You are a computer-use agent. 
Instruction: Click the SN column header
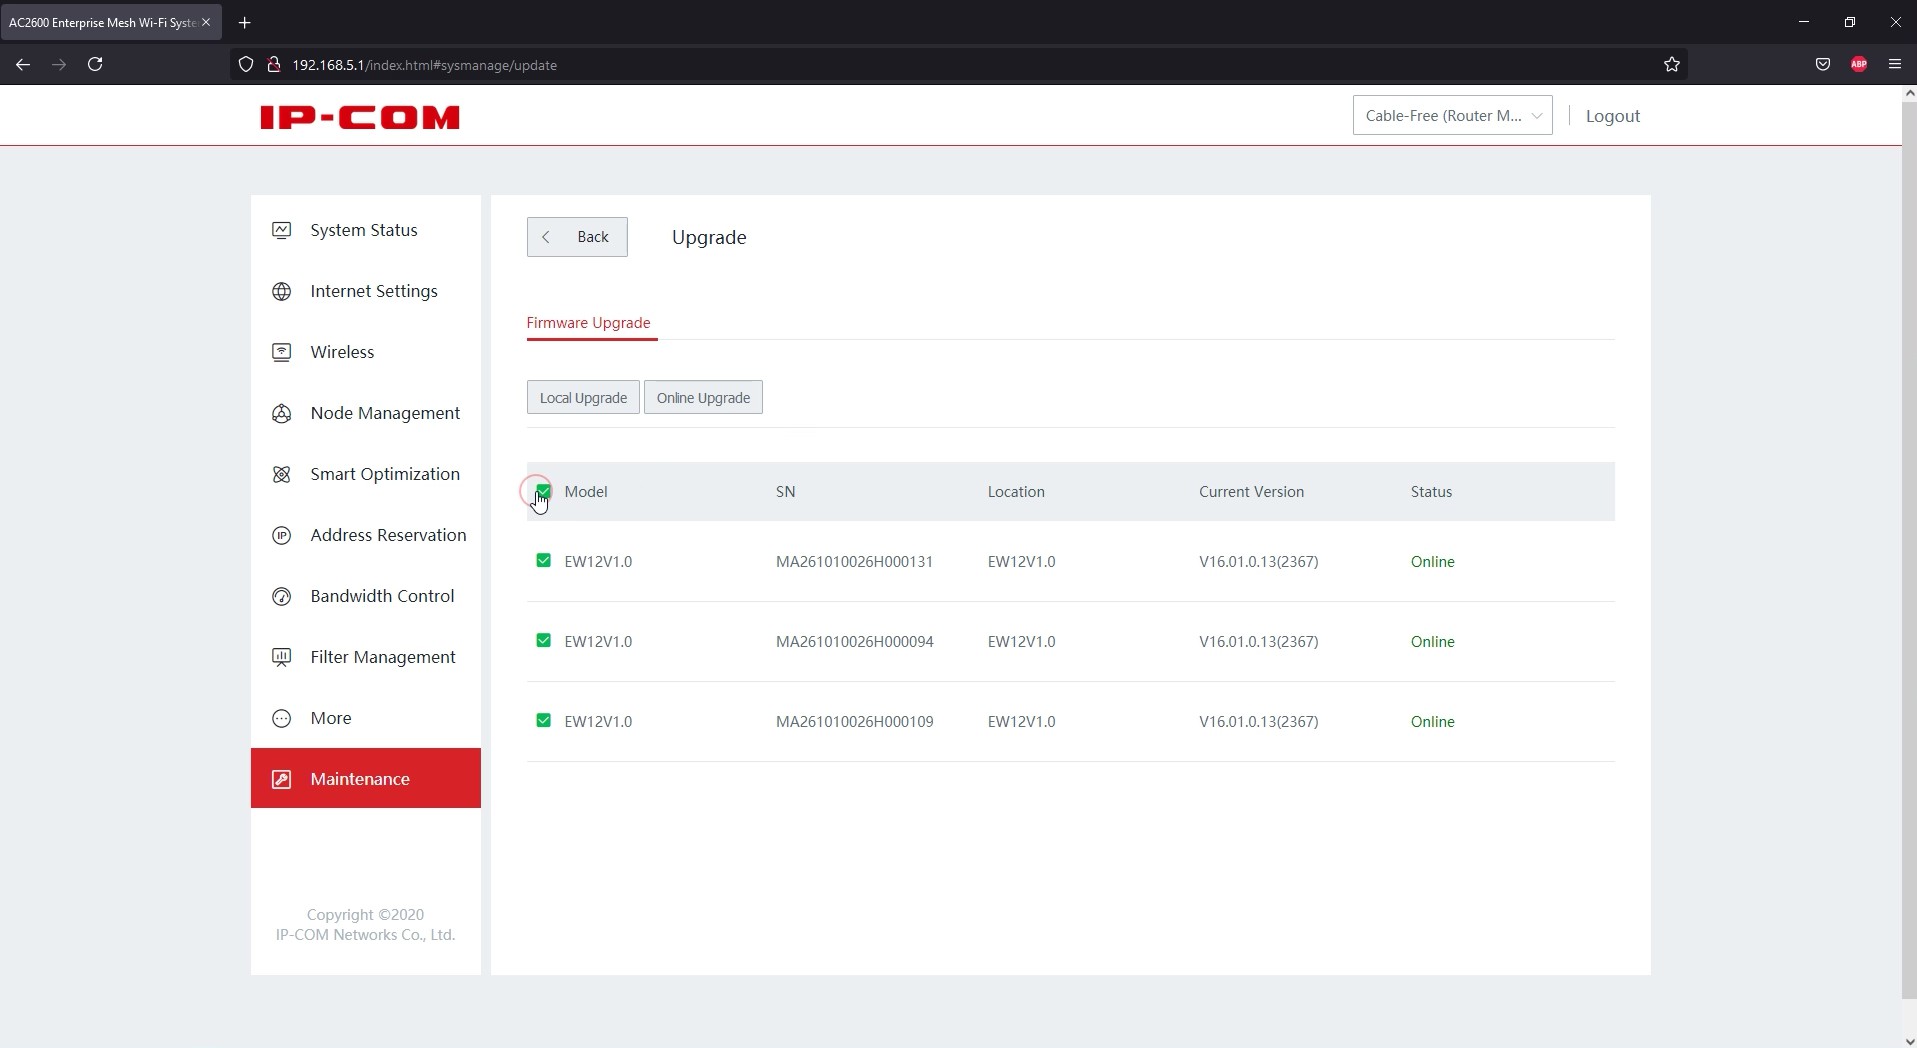786,492
